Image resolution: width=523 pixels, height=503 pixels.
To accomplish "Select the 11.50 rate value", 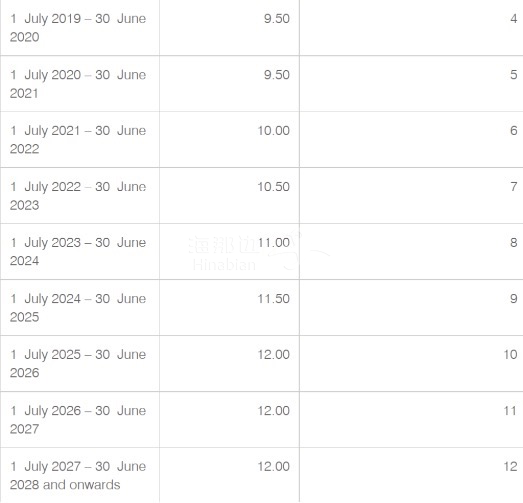I will 274,299.
